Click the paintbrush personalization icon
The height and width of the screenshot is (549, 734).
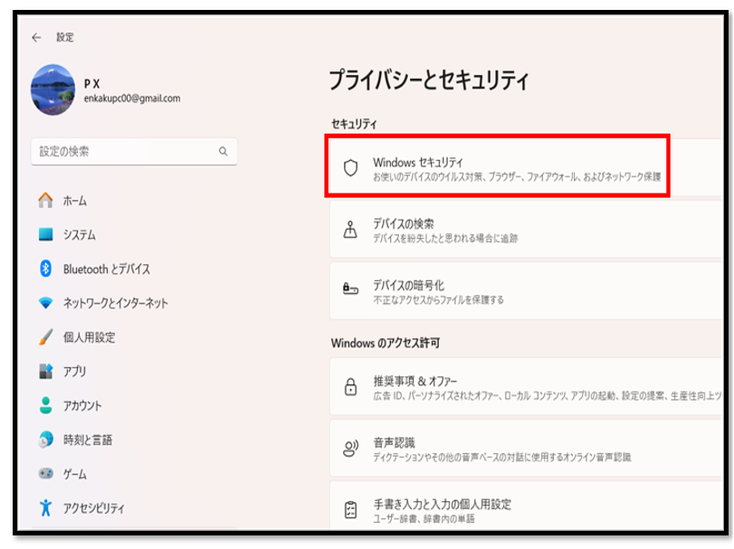45,337
